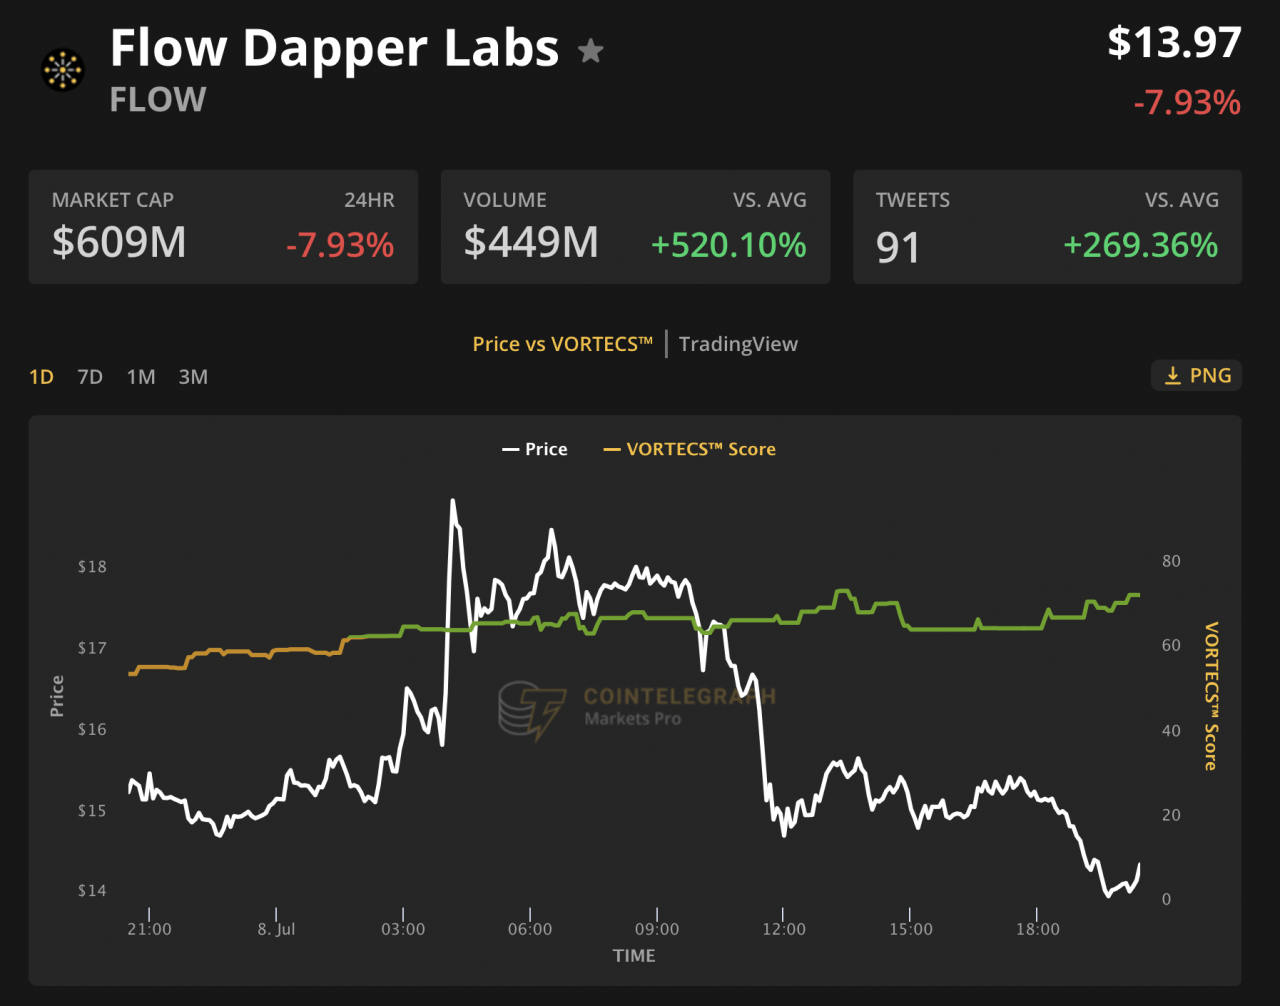Click the Volume $449M card
This screenshot has height=1006, width=1280.
pyautogui.click(x=635, y=227)
